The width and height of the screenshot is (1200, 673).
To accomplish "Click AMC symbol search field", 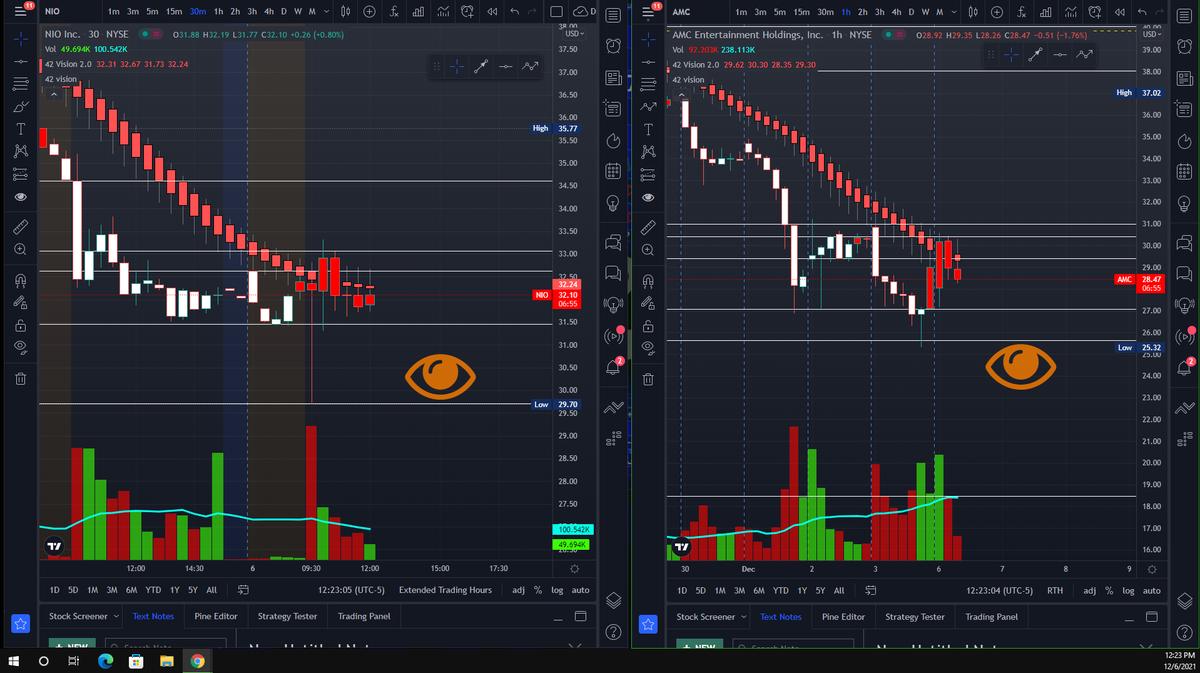I will pos(696,11).
